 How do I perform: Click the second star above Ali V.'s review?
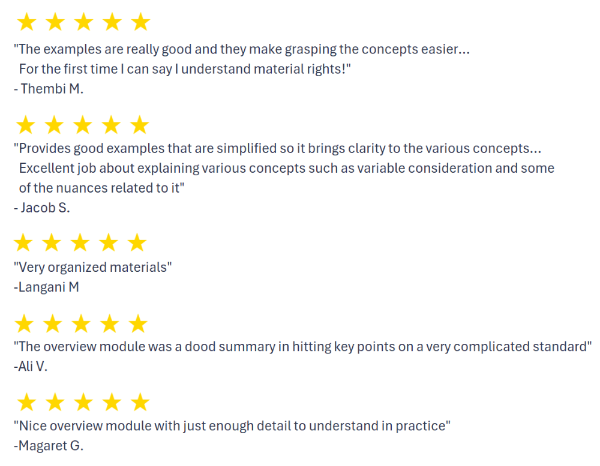(x=53, y=324)
